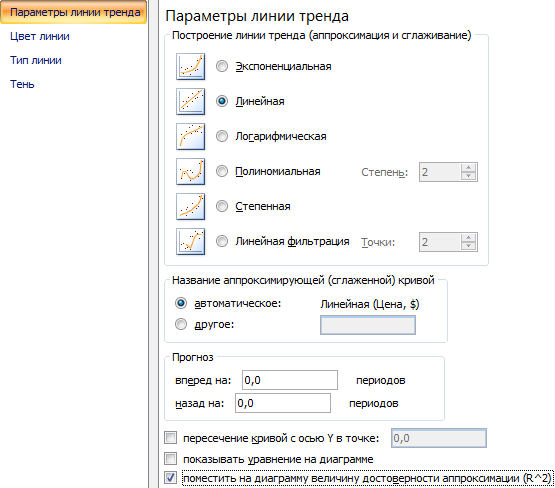Select the Экспоненциальная radio button

click(x=222, y=66)
